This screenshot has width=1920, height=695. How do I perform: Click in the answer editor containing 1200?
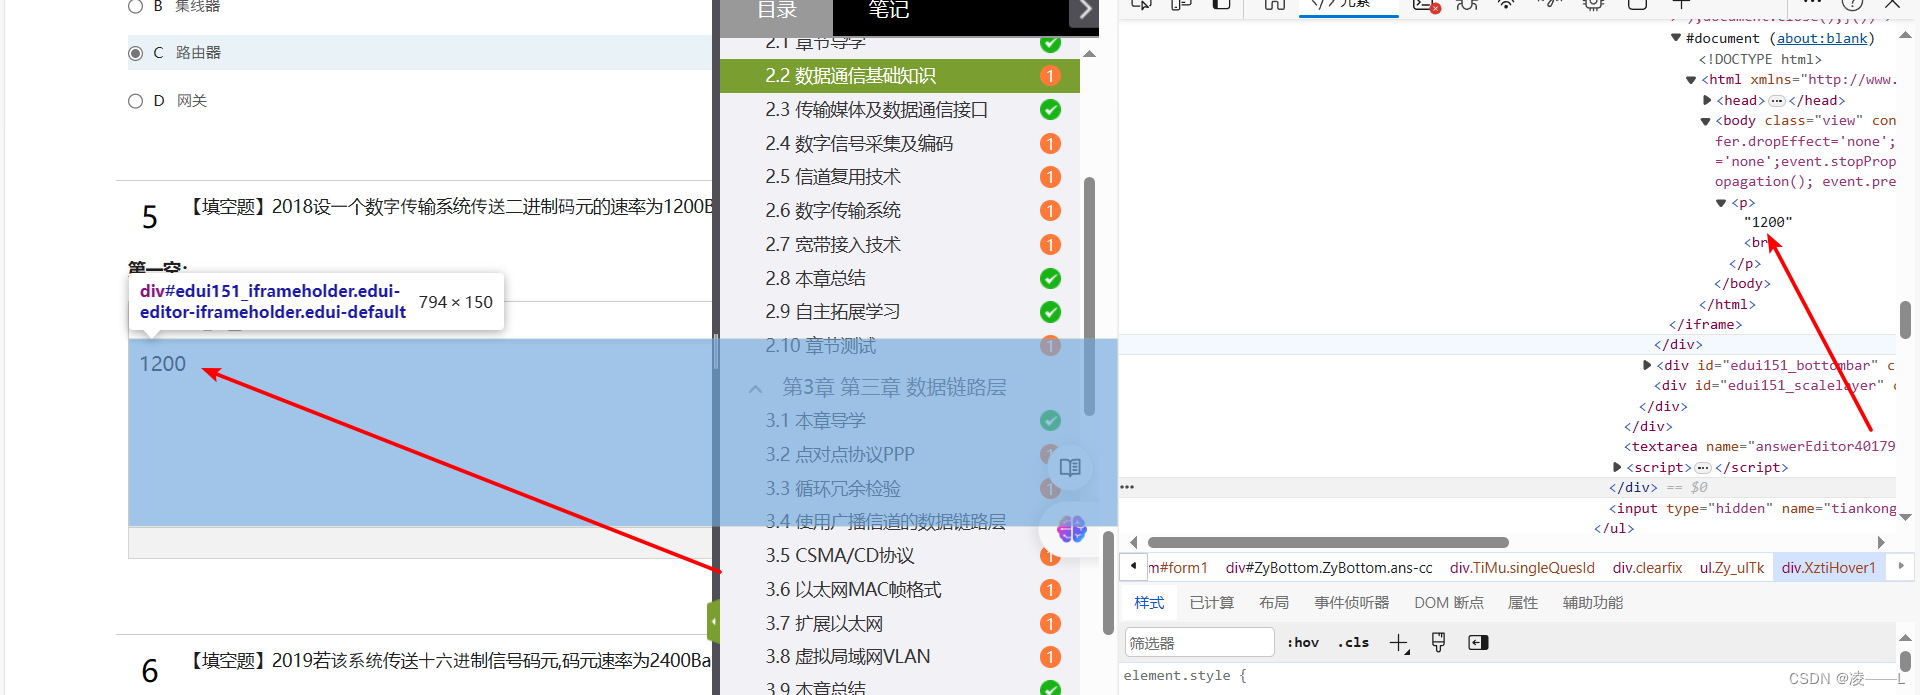(420, 432)
